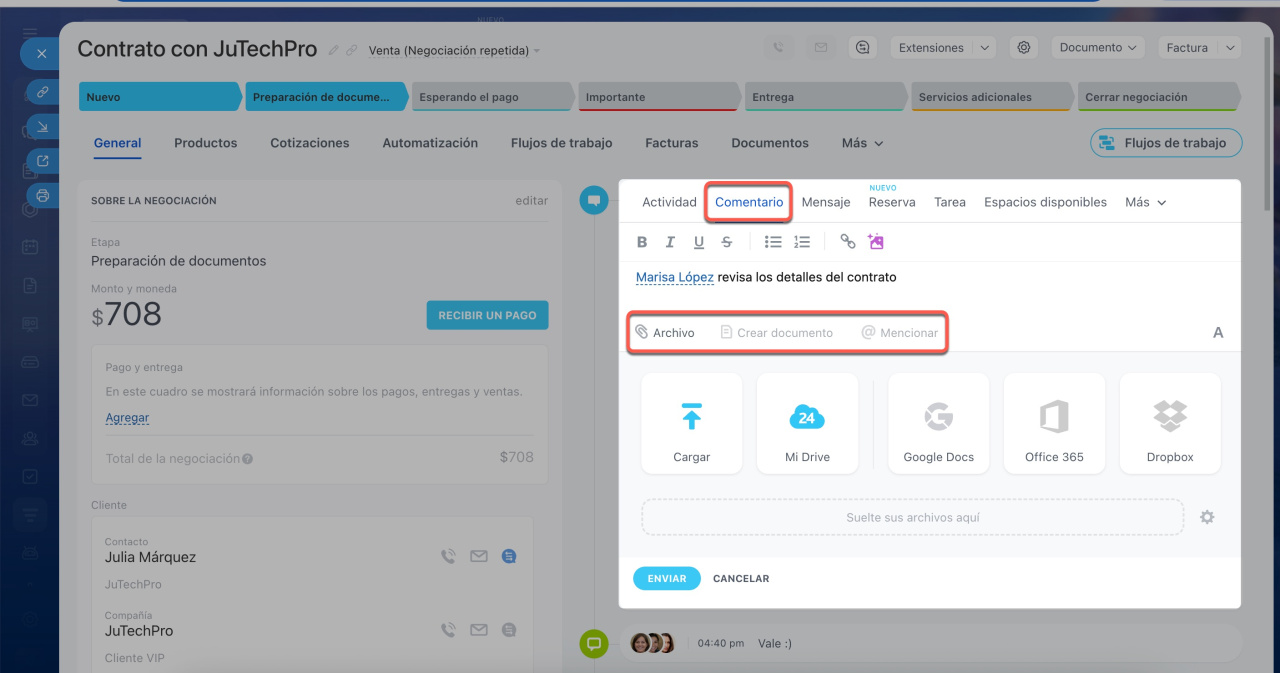Click the insert link icon
The width and height of the screenshot is (1280, 673).
[x=847, y=242]
